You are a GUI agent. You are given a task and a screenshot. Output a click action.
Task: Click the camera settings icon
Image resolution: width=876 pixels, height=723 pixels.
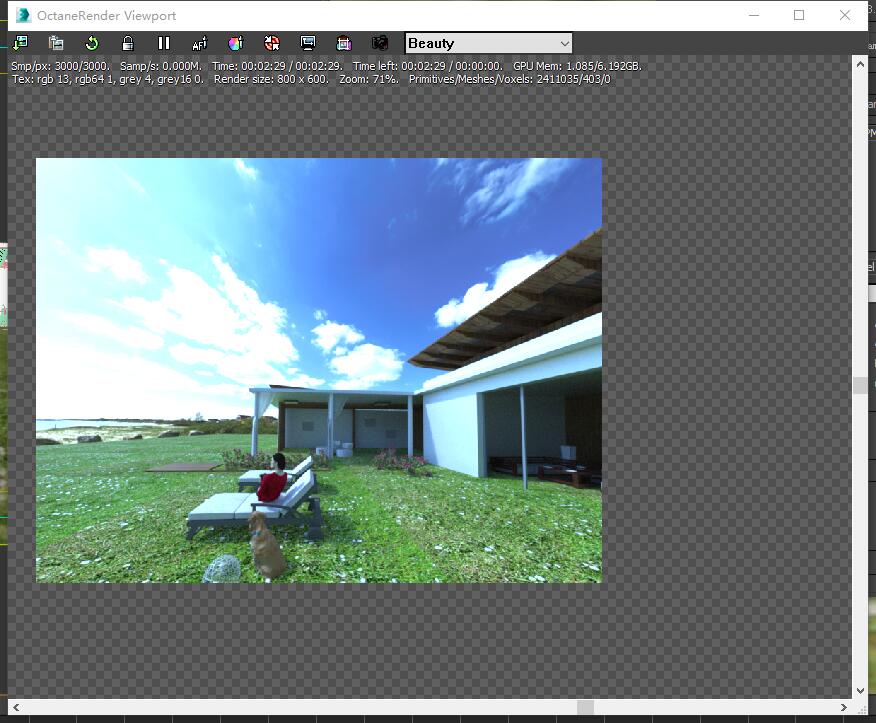tap(380, 43)
